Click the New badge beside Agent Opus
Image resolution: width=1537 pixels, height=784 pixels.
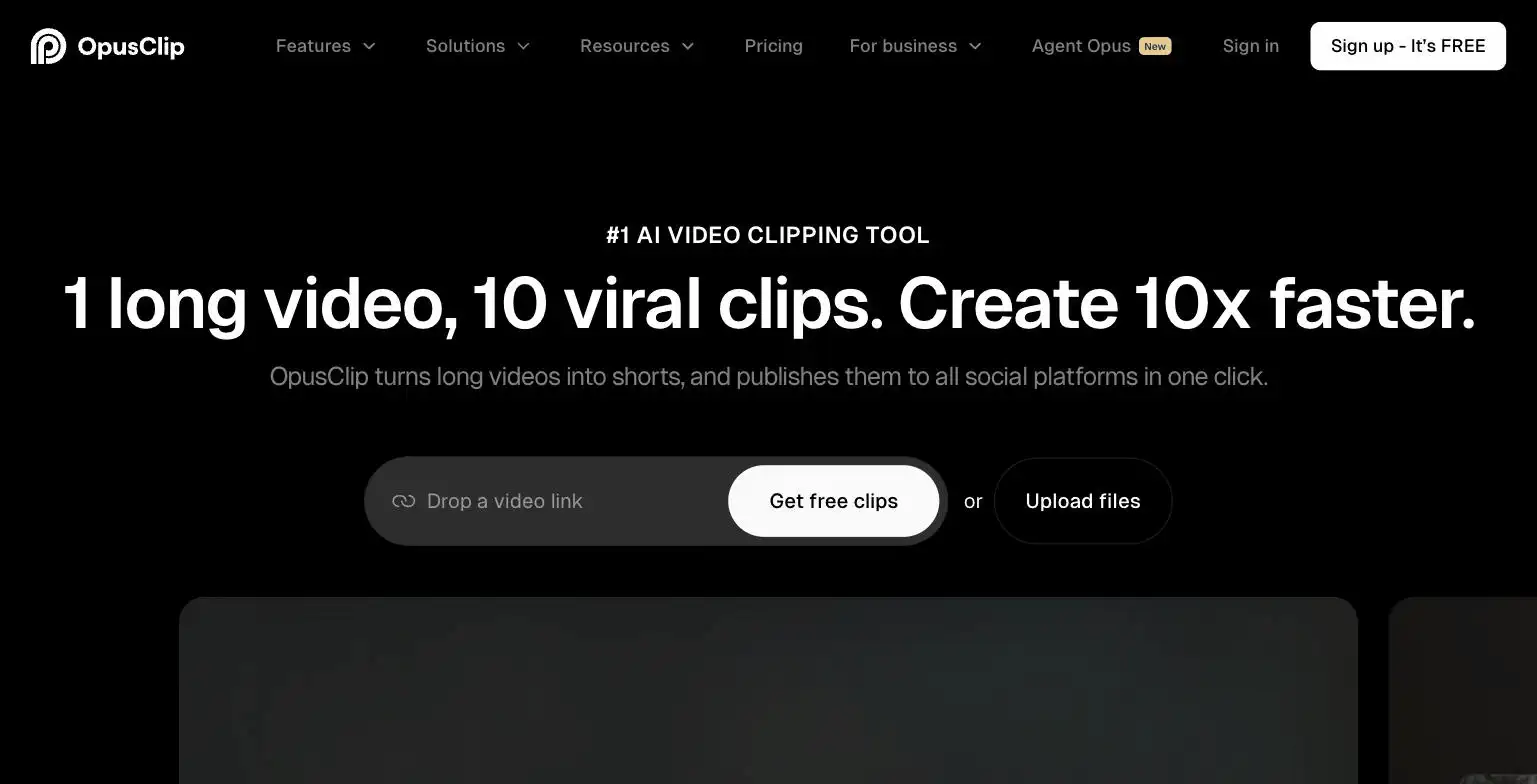(x=1155, y=46)
